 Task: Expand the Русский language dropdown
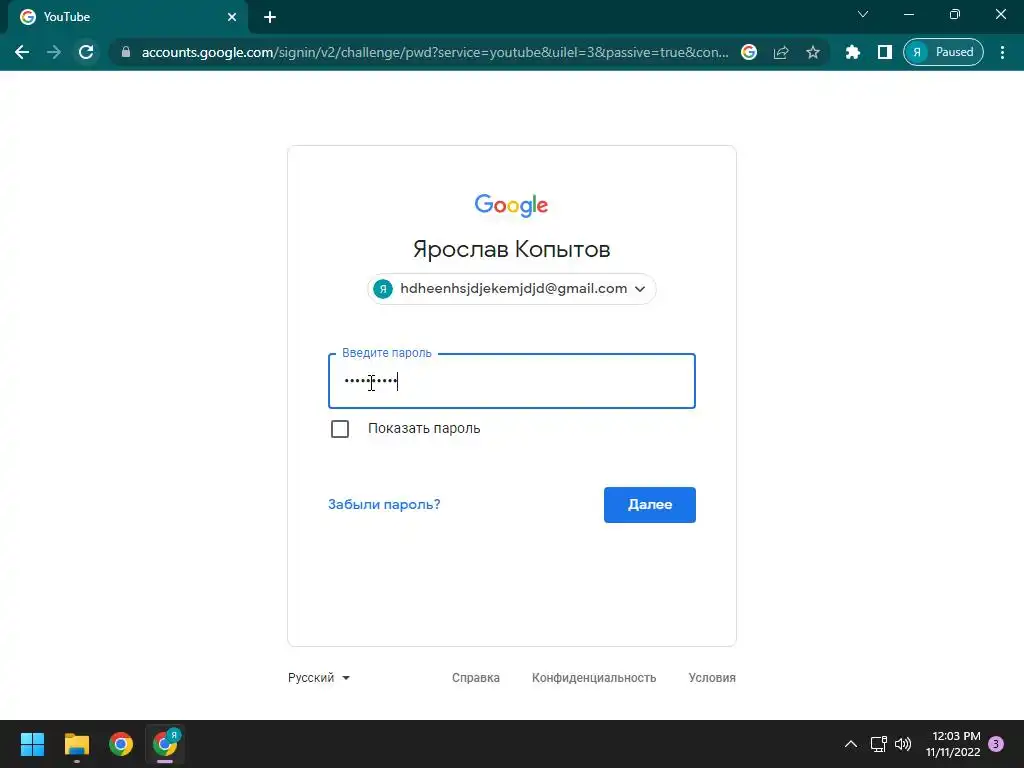click(319, 678)
